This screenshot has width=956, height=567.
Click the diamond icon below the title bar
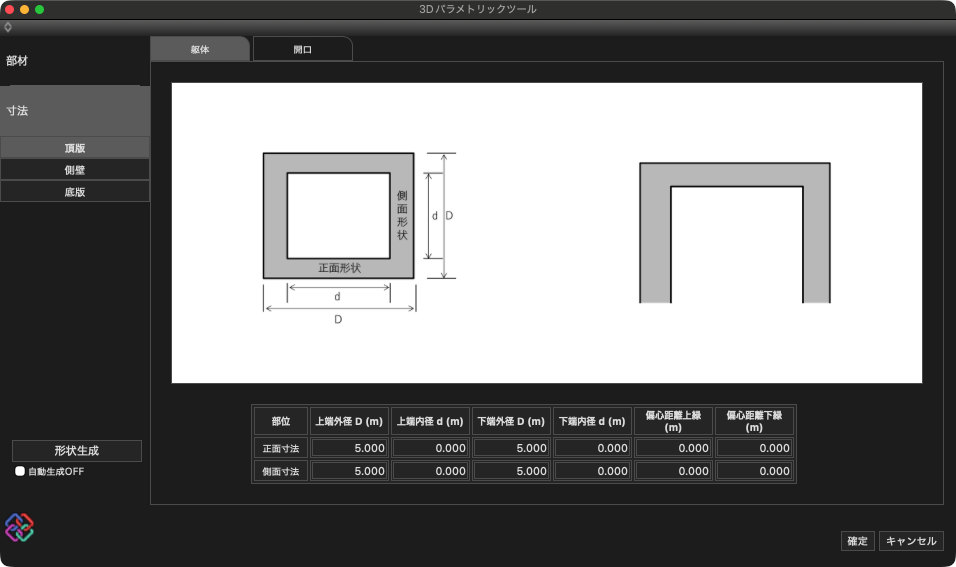9,27
